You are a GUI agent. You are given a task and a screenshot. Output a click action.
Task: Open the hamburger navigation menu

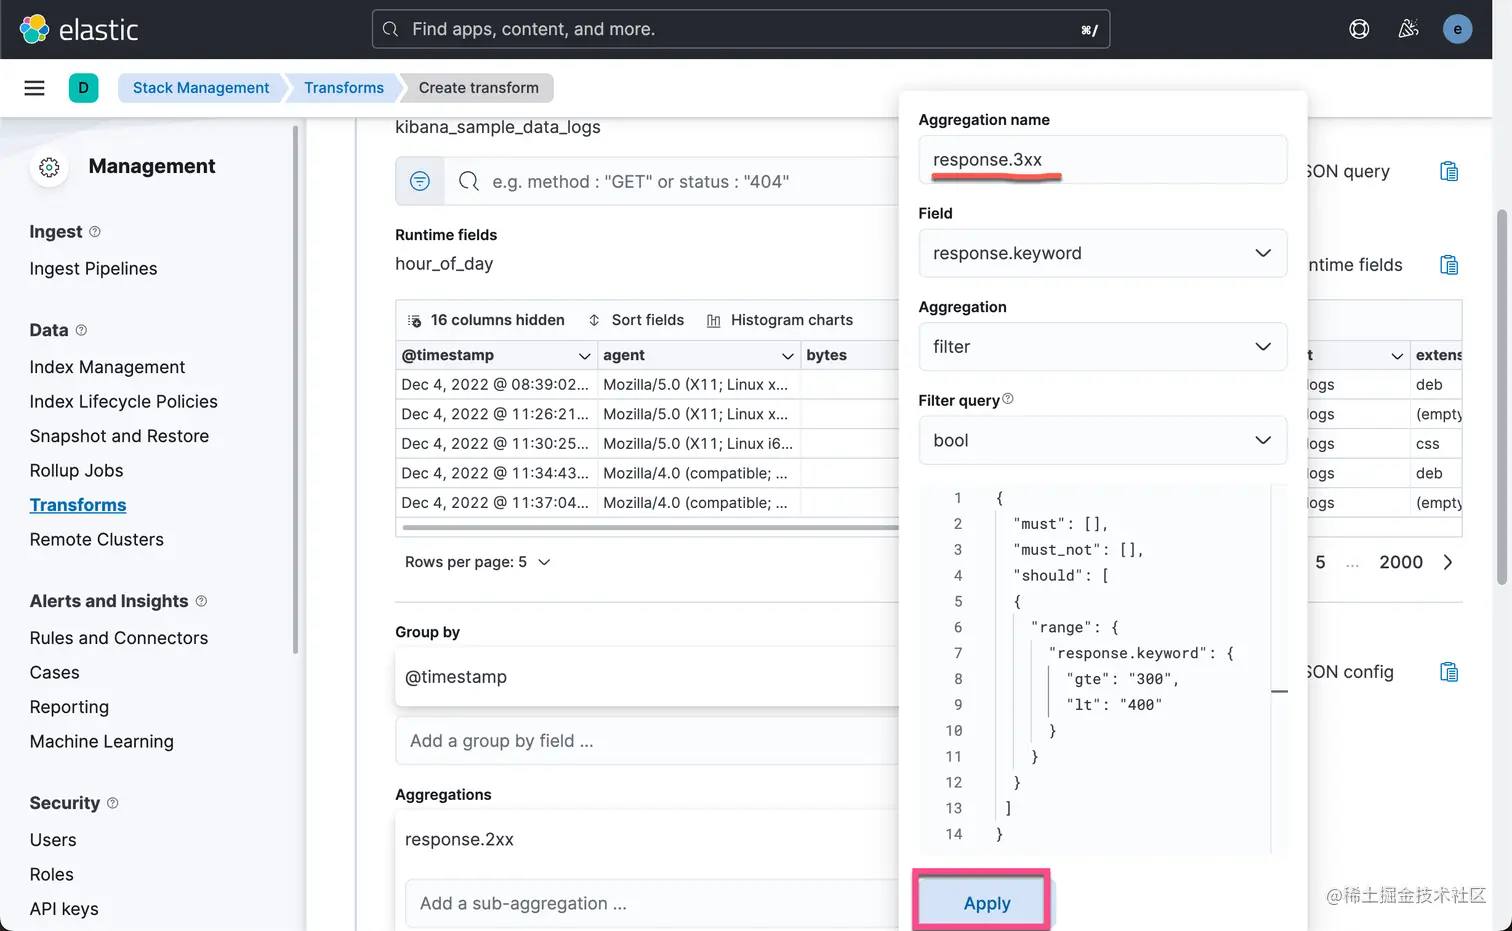pyautogui.click(x=34, y=88)
